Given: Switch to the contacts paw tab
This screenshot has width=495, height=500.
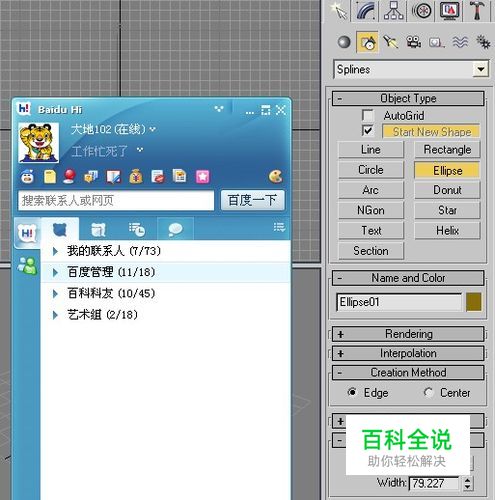Looking at the screenshot, I should pyautogui.click(x=60, y=229).
